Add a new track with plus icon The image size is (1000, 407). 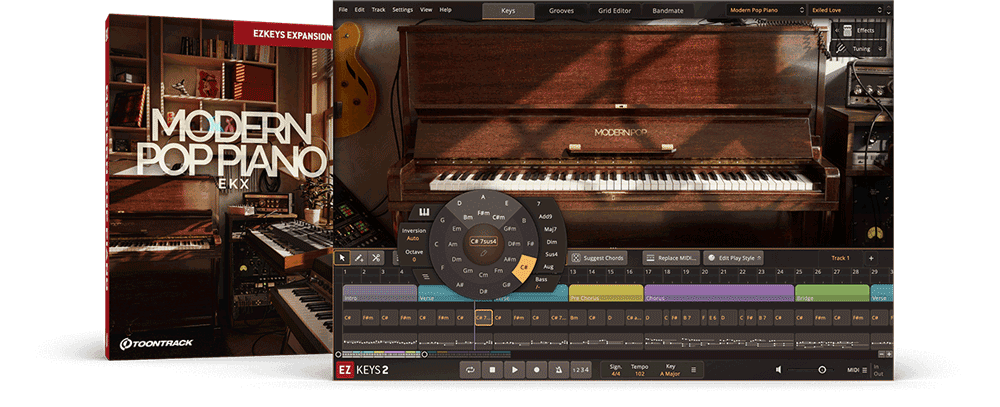coord(871,258)
